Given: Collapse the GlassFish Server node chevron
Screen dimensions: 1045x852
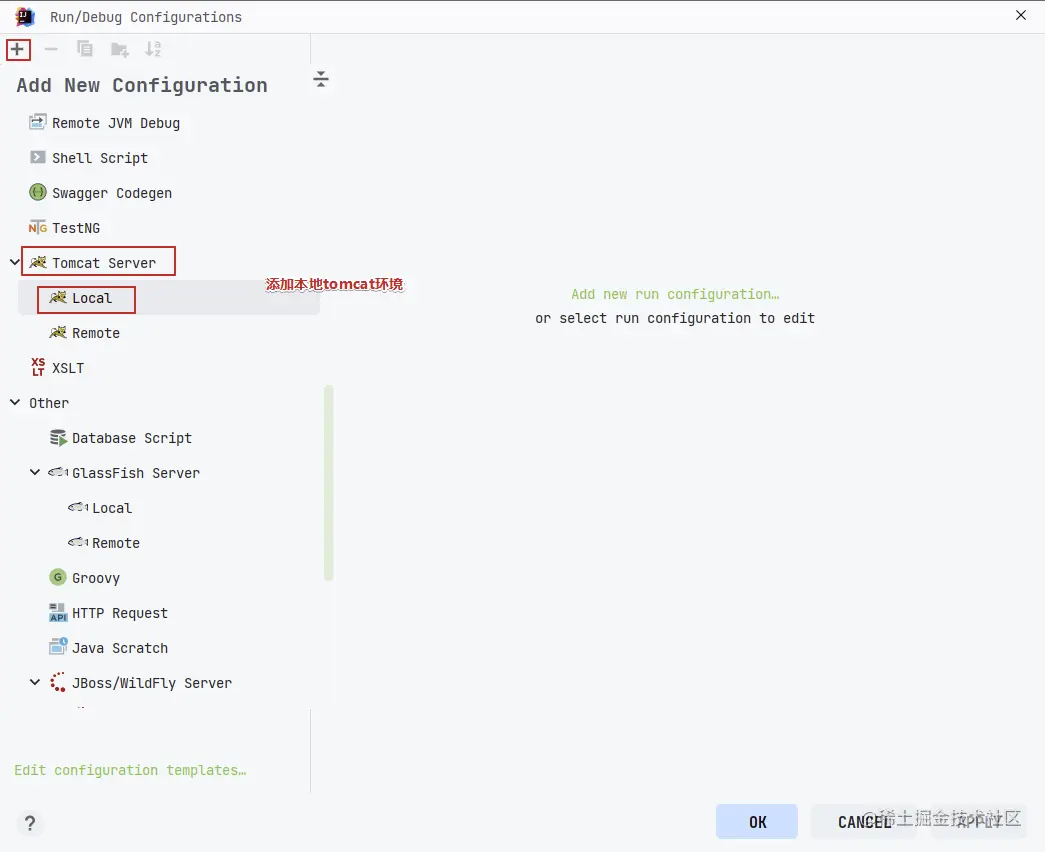Looking at the screenshot, I should pos(35,472).
